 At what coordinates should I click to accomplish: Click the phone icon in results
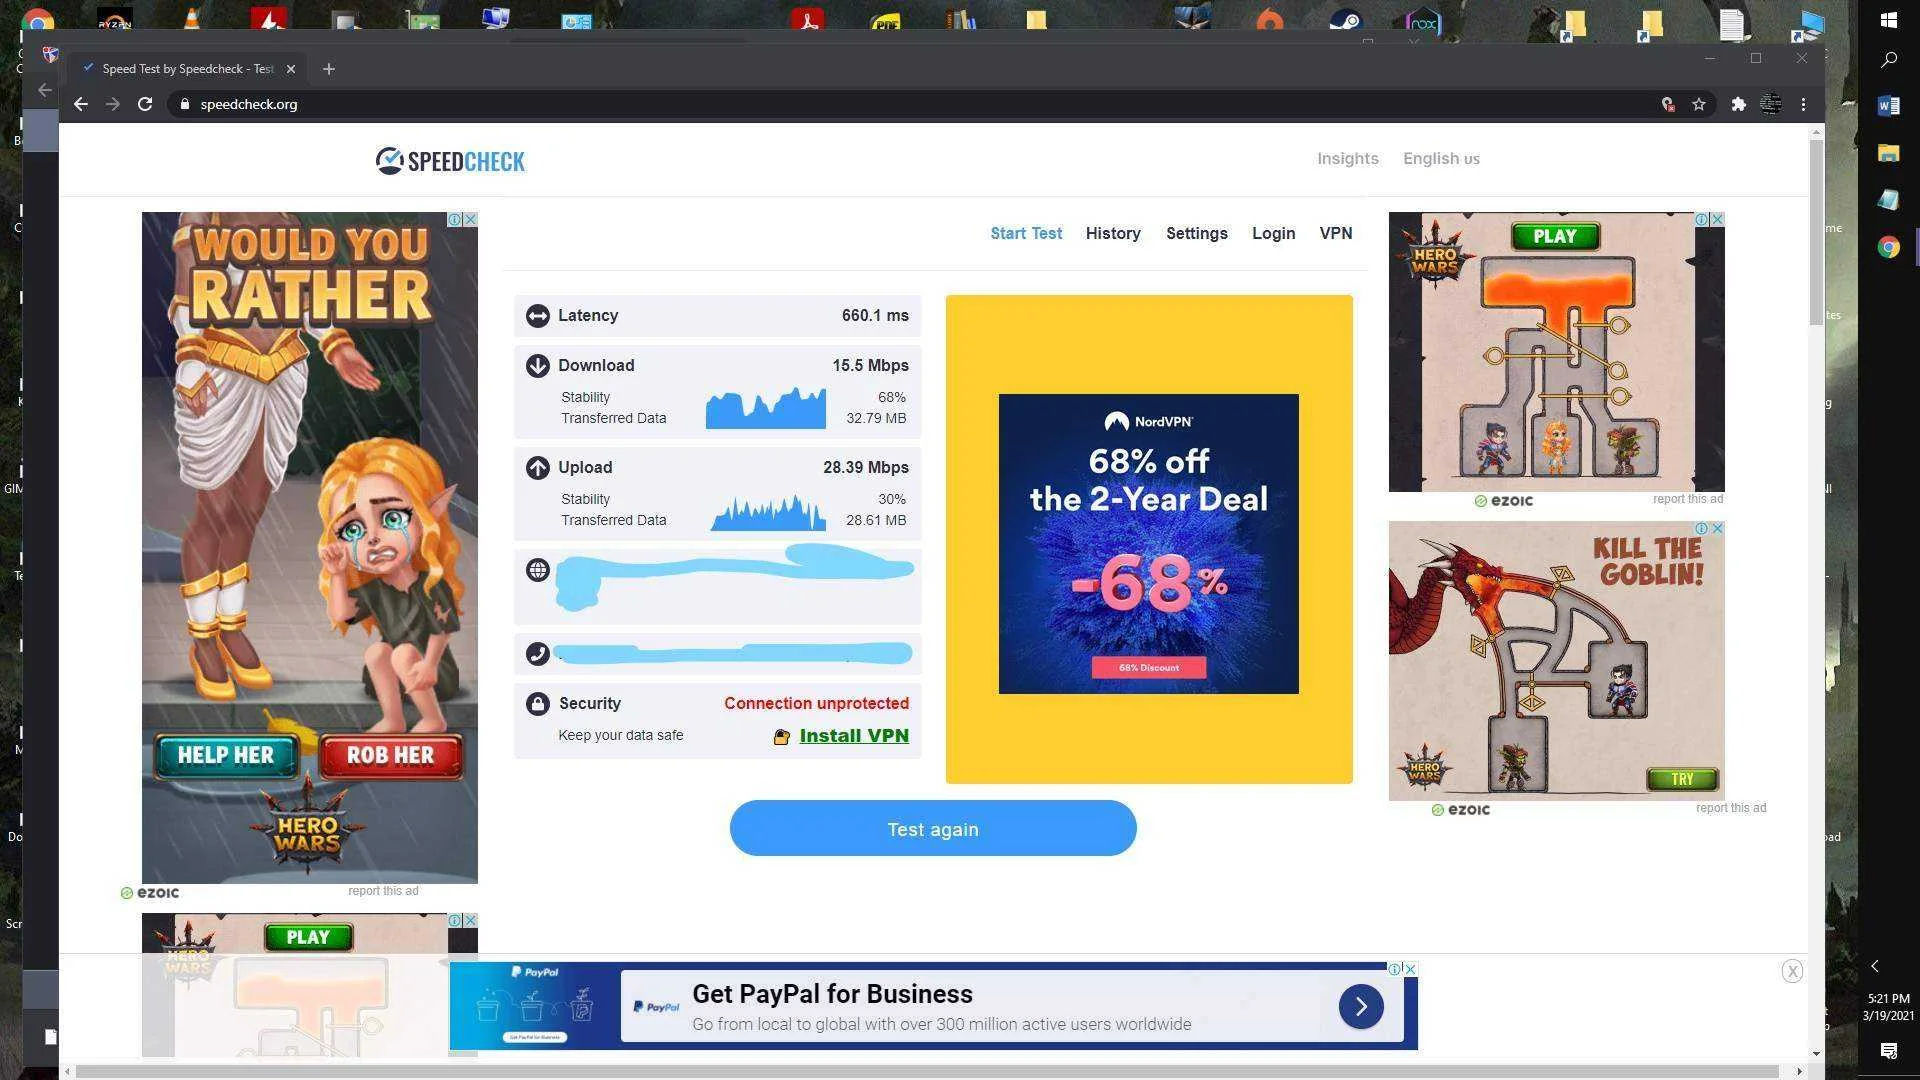click(538, 654)
